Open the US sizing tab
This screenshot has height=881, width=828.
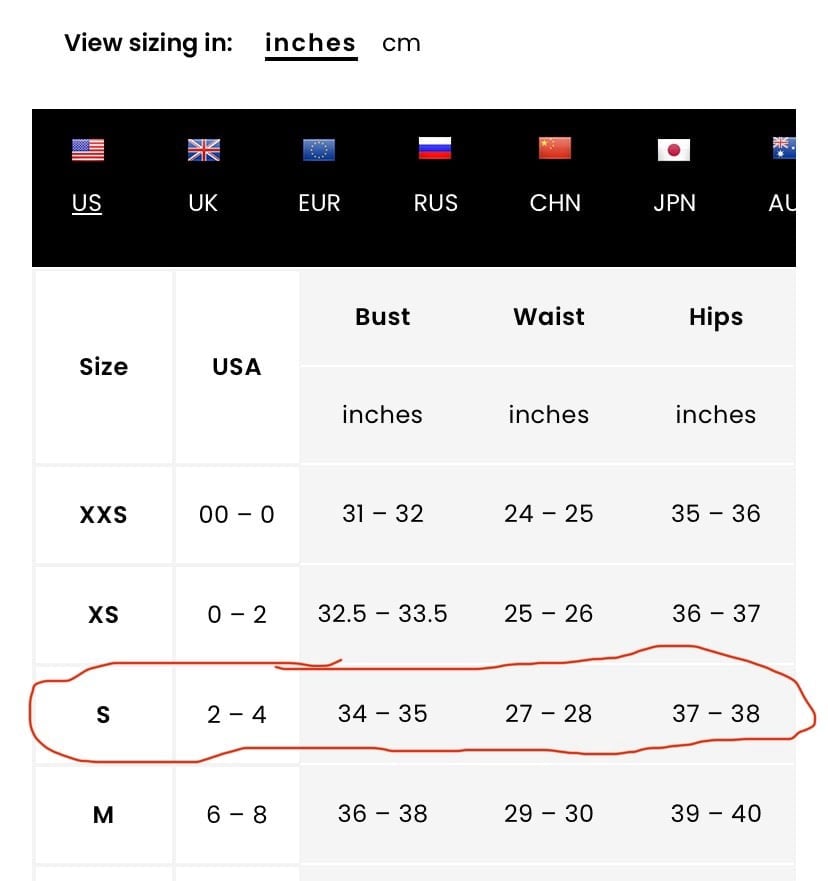point(87,203)
